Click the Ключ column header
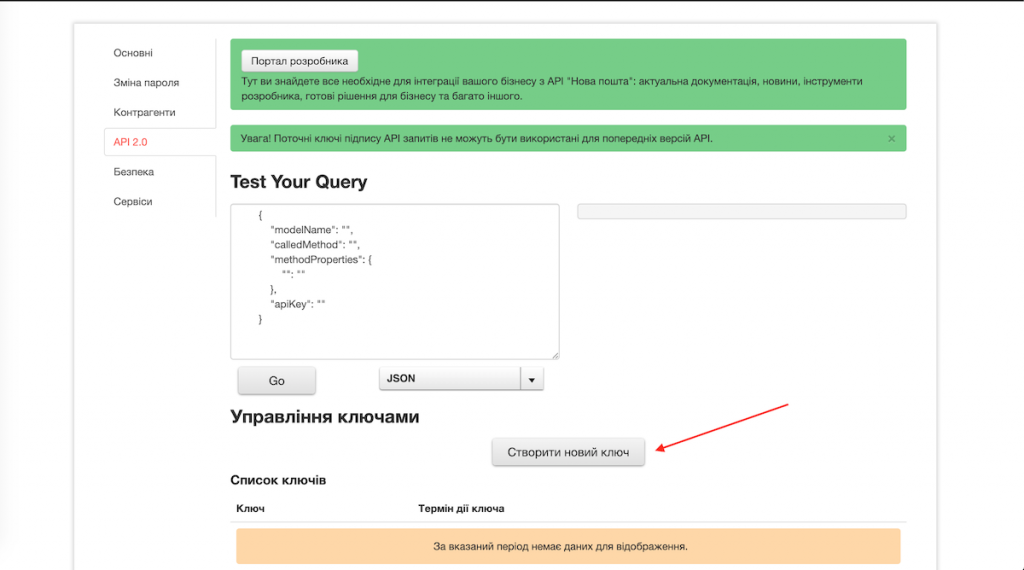 click(x=250, y=508)
